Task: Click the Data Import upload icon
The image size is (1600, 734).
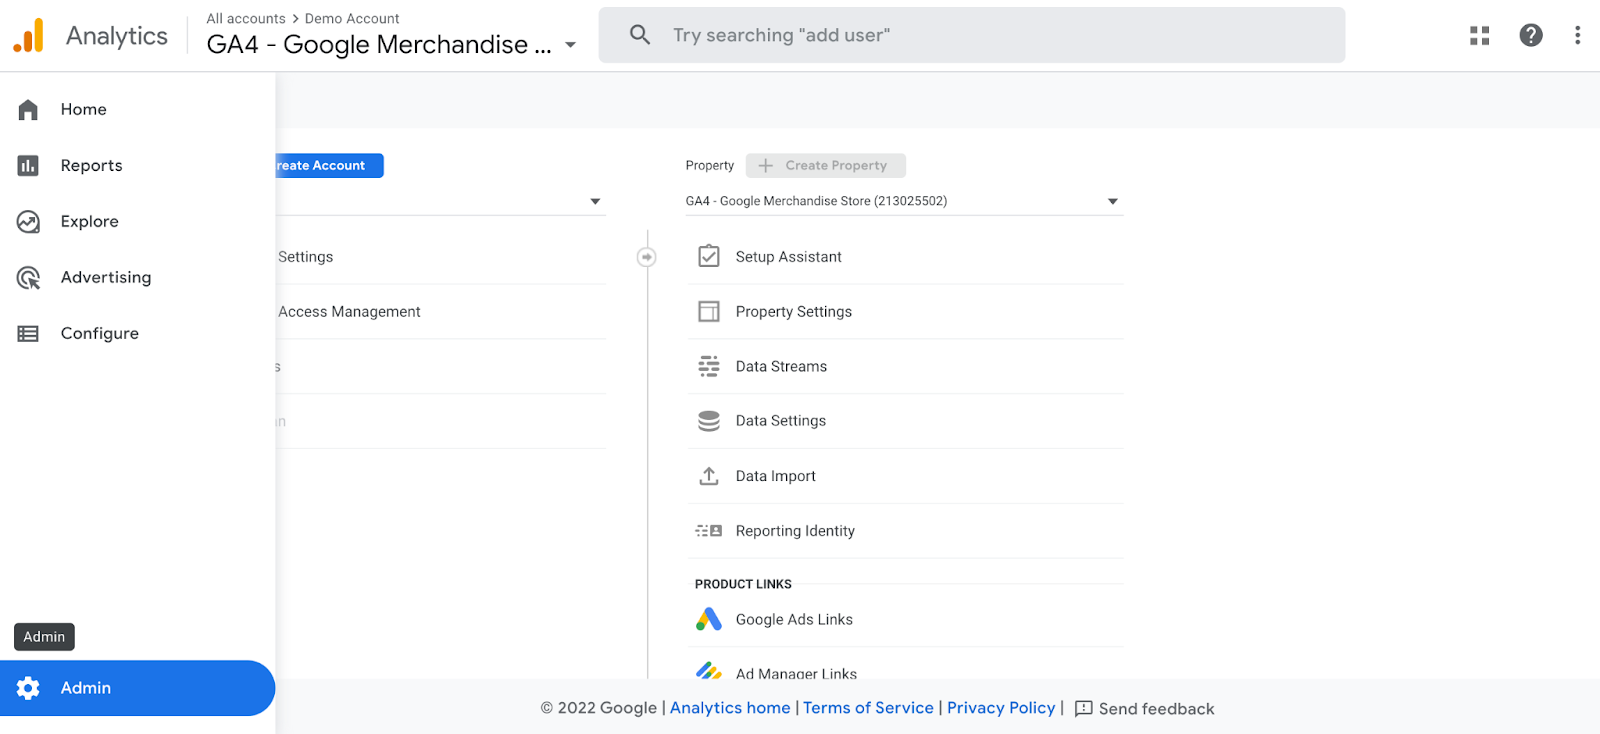Action: [709, 476]
